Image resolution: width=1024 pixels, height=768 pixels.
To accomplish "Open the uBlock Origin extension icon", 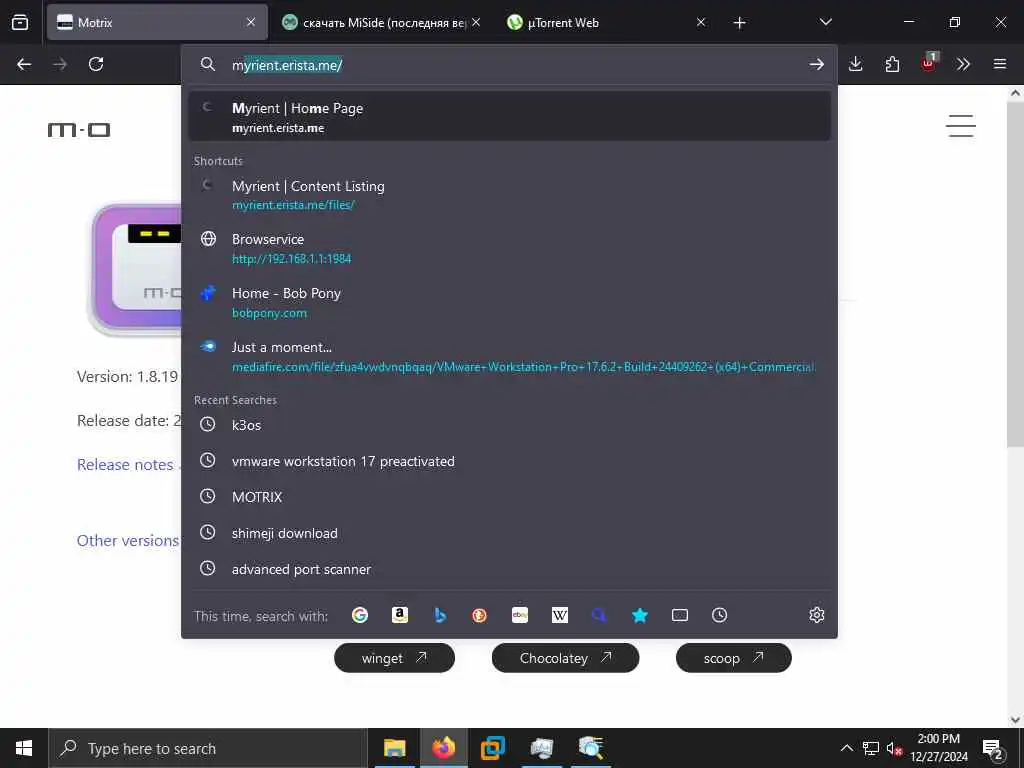I will pos(929,63).
